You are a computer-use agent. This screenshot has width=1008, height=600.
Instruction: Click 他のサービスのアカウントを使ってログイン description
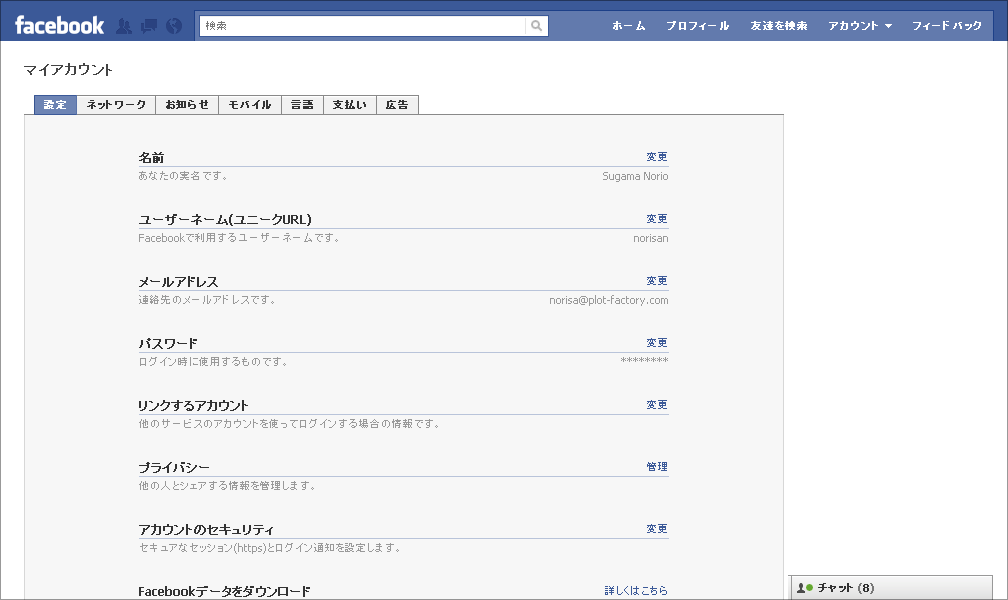click(x=289, y=424)
